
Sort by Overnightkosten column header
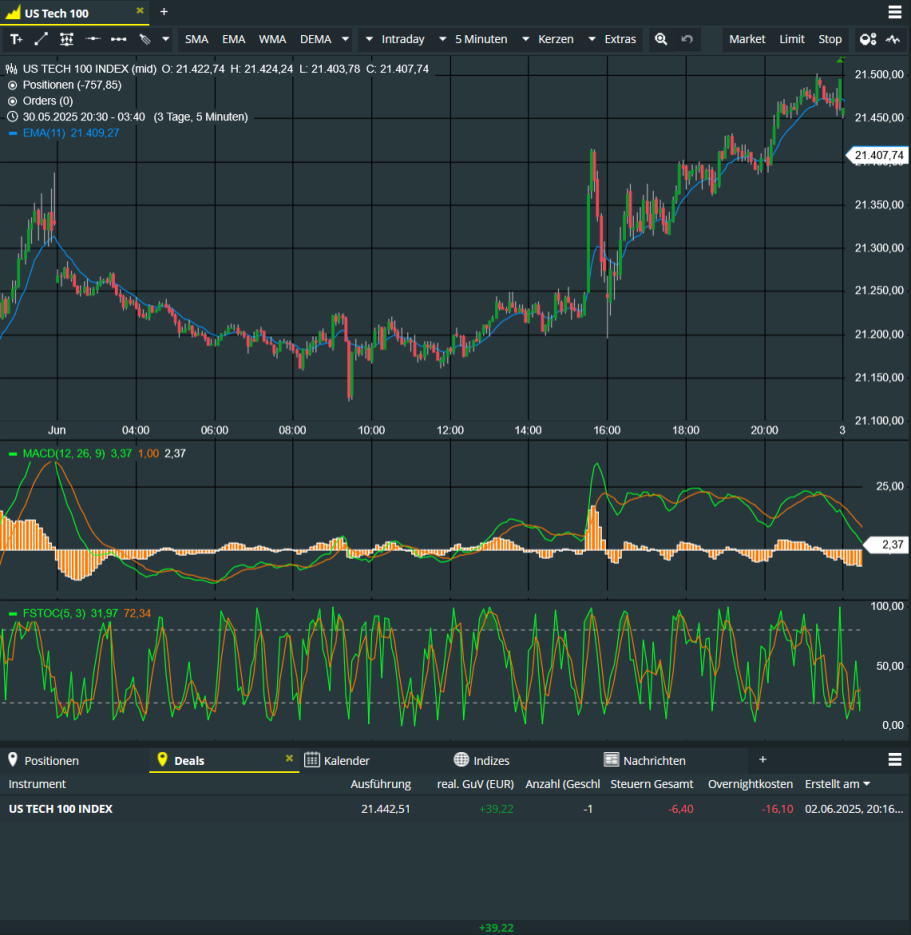pos(750,784)
